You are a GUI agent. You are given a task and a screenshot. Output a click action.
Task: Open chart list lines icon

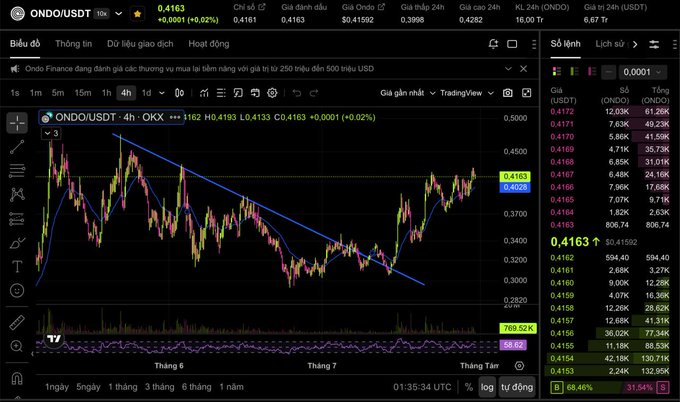pos(221,93)
